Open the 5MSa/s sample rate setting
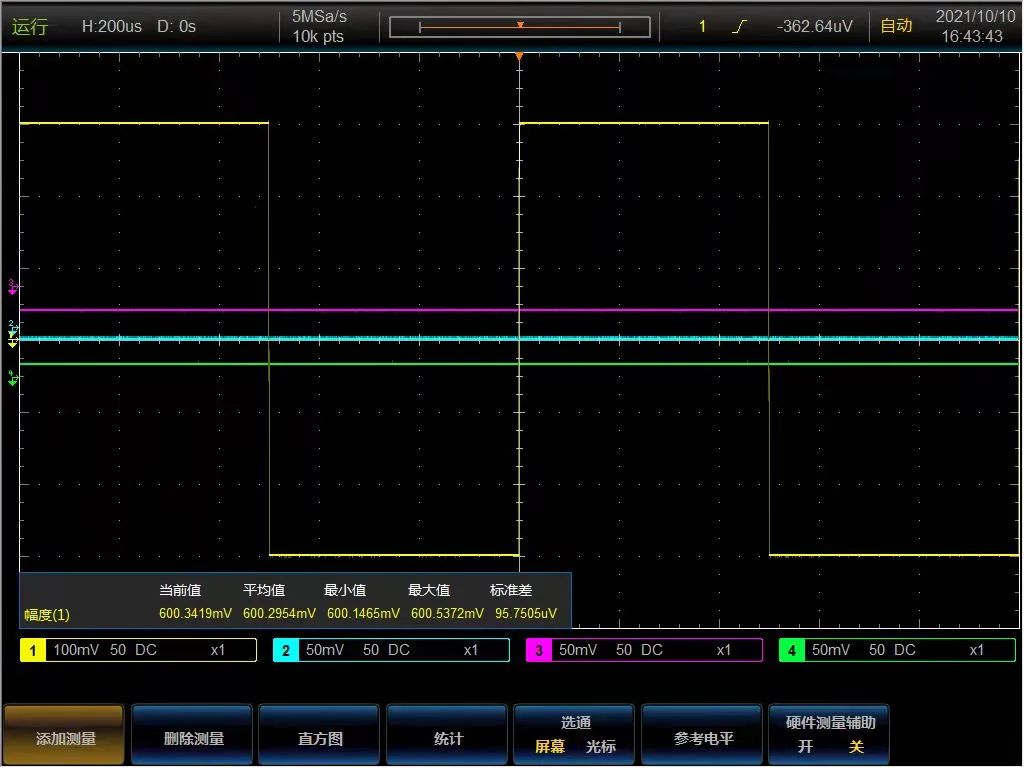Image resolution: width=1024 pixels, height=768 pixels. pos(320,17)
